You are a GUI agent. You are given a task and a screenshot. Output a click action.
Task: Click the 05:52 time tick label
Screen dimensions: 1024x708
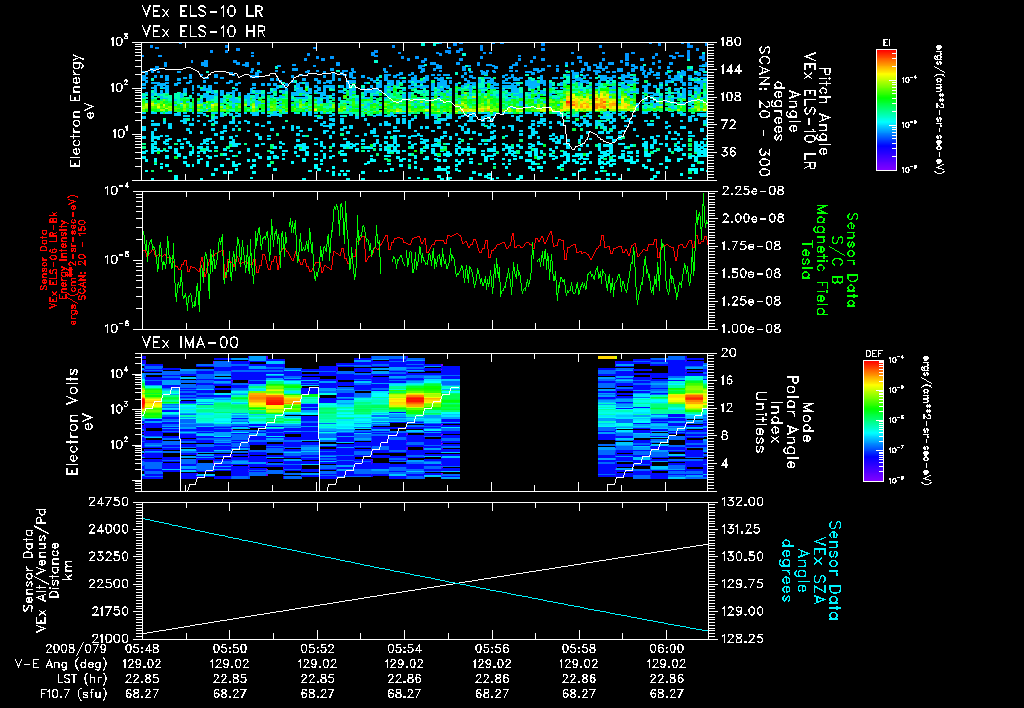(x=317, y=649)
